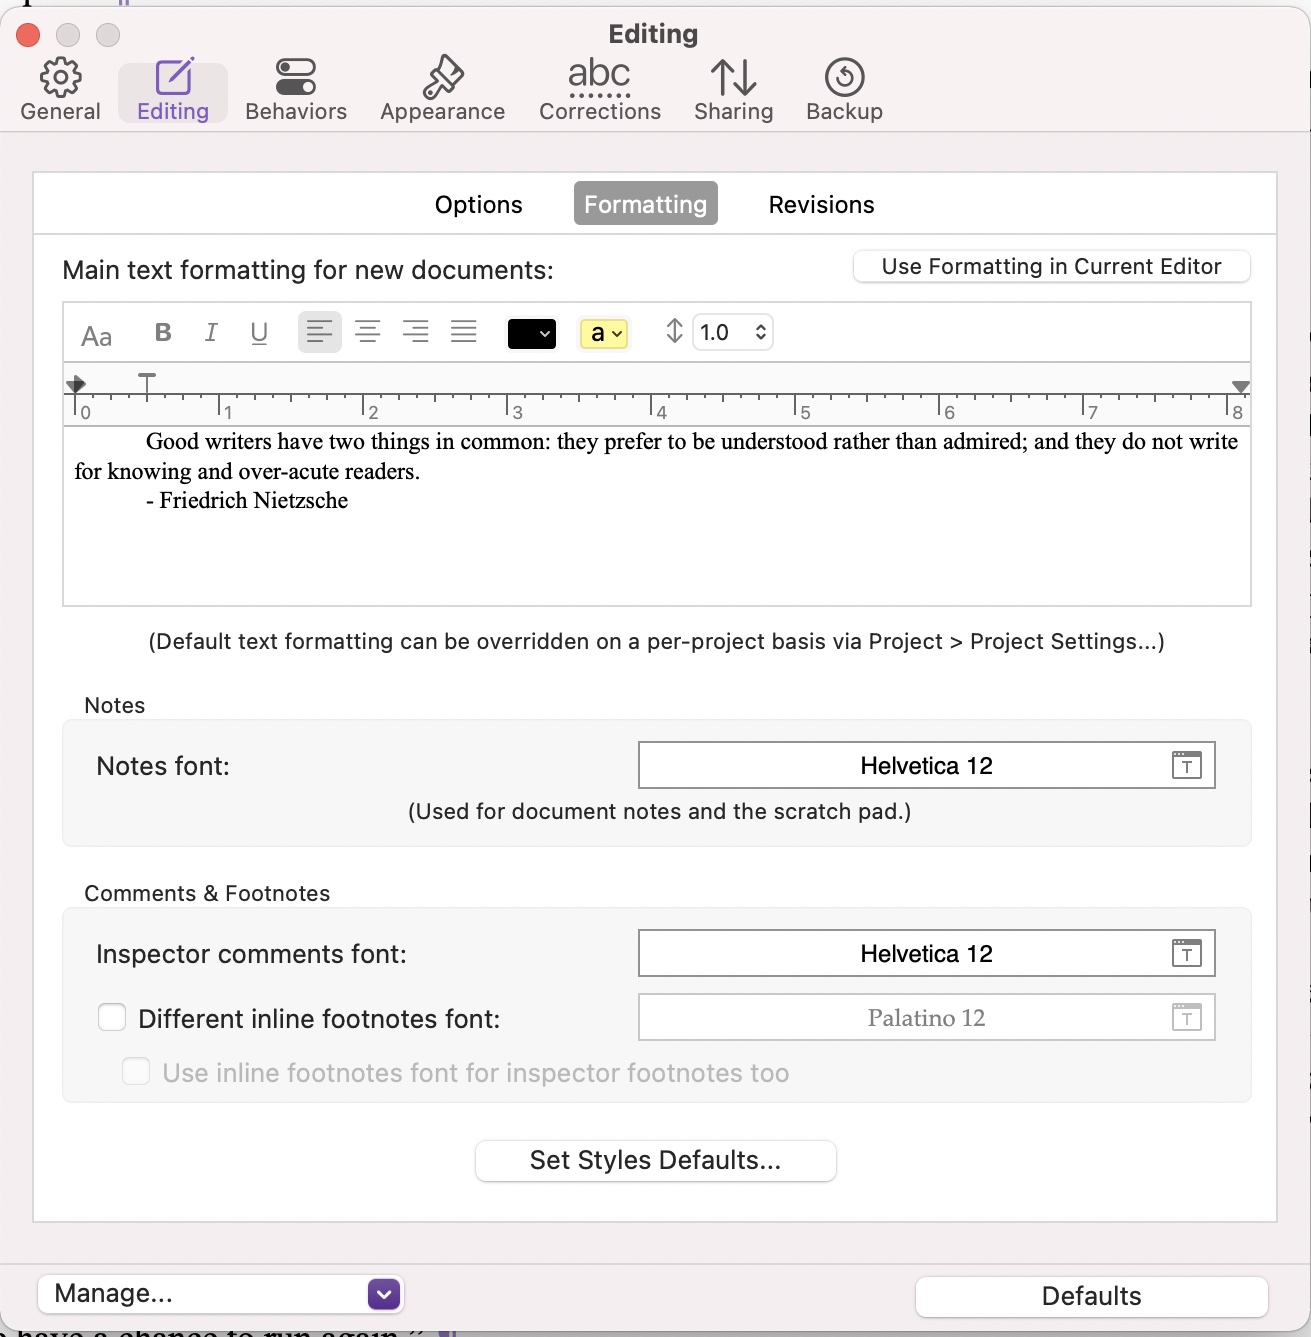Open the font chooser for Notes font
This screenshot has height=1337, width=1311.
pos(1186,765)
